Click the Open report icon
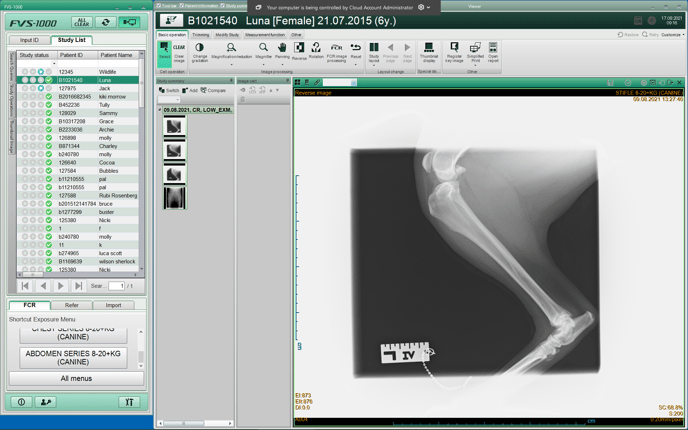Image resolution: width=688 pixels, height=430 pixels. coord(493,50)
